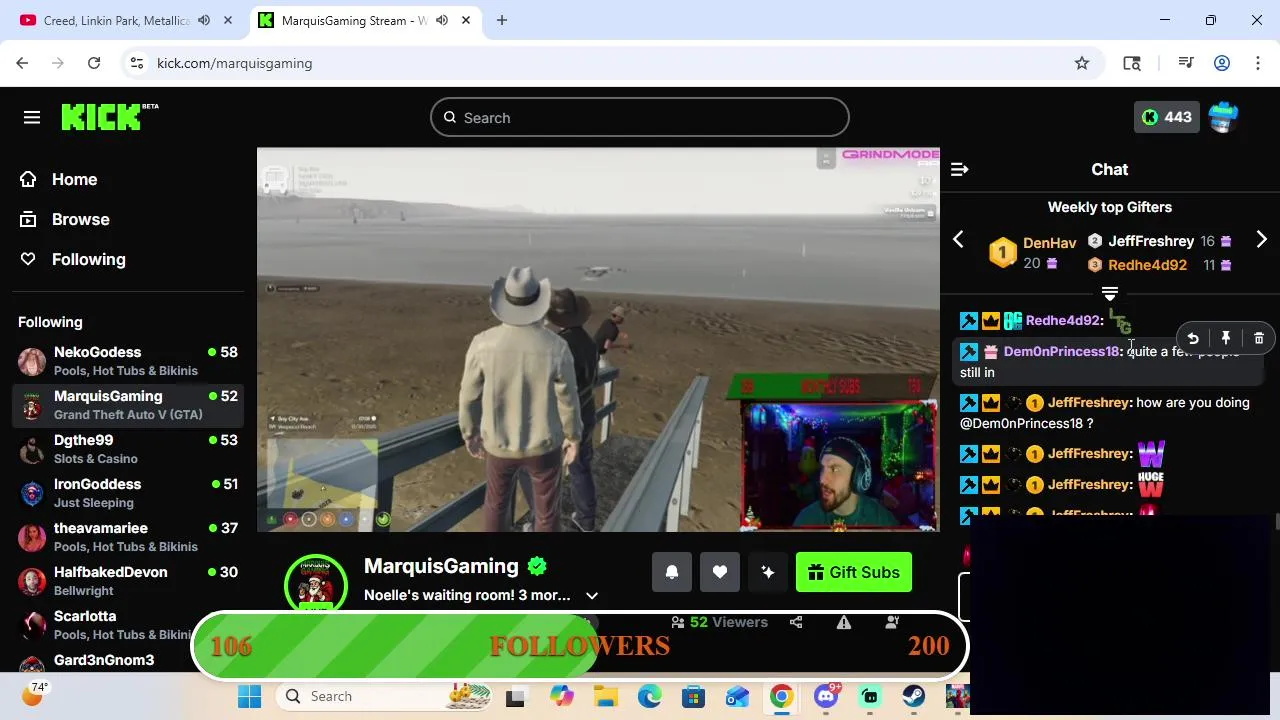Open NekoGodess channel from following list

pos(128,361)
